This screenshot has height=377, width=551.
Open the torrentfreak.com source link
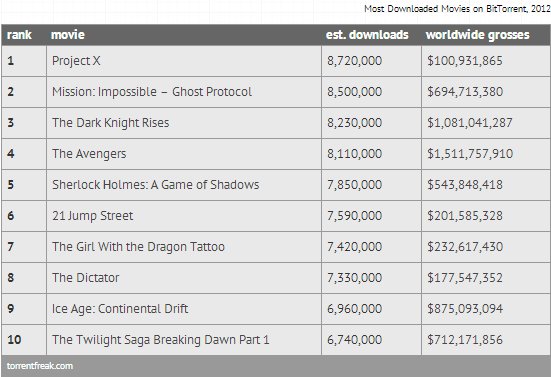point(40,366)
